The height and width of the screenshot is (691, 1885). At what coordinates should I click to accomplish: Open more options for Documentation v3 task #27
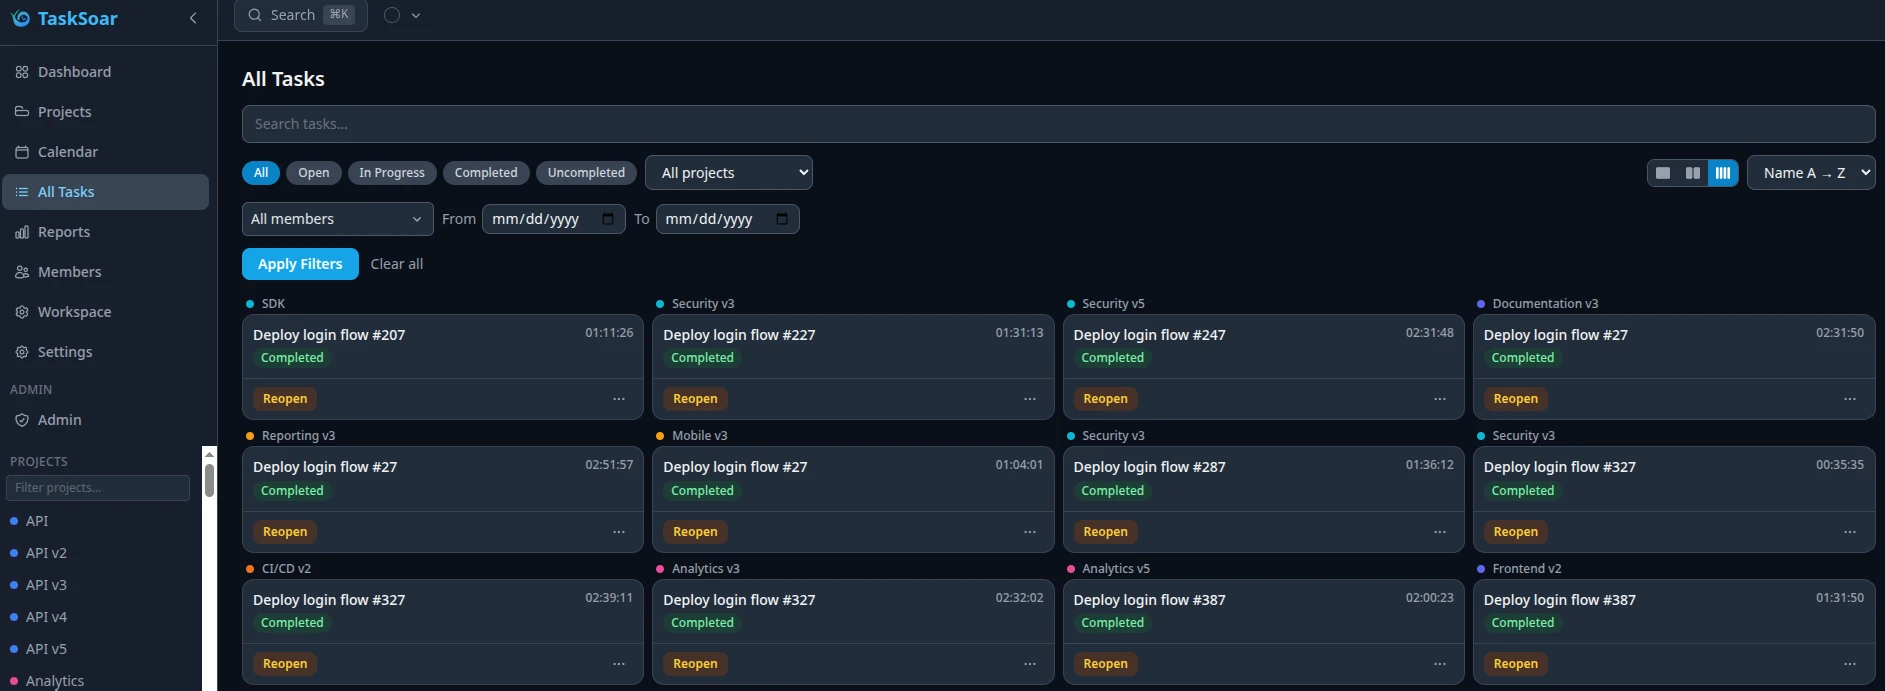[1850, 399]
